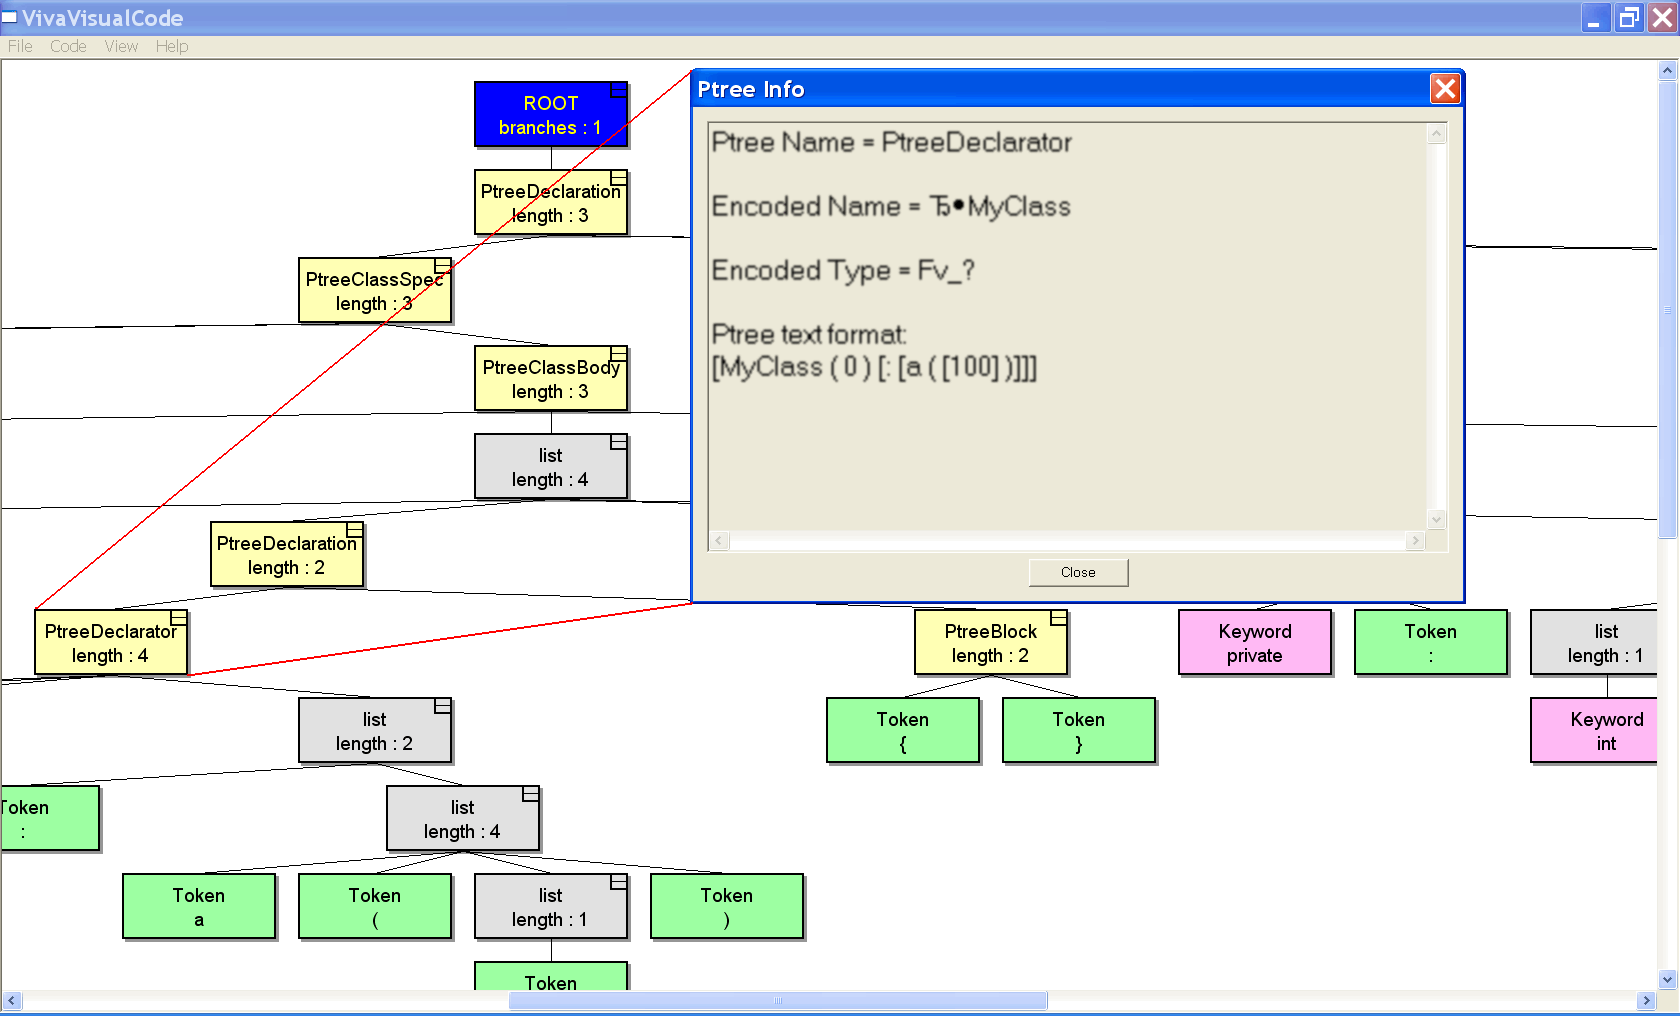Screen dimensions: 1680x1016
Task: Collapse the PtreeBlock node toggle
Action: point(1059,618)
